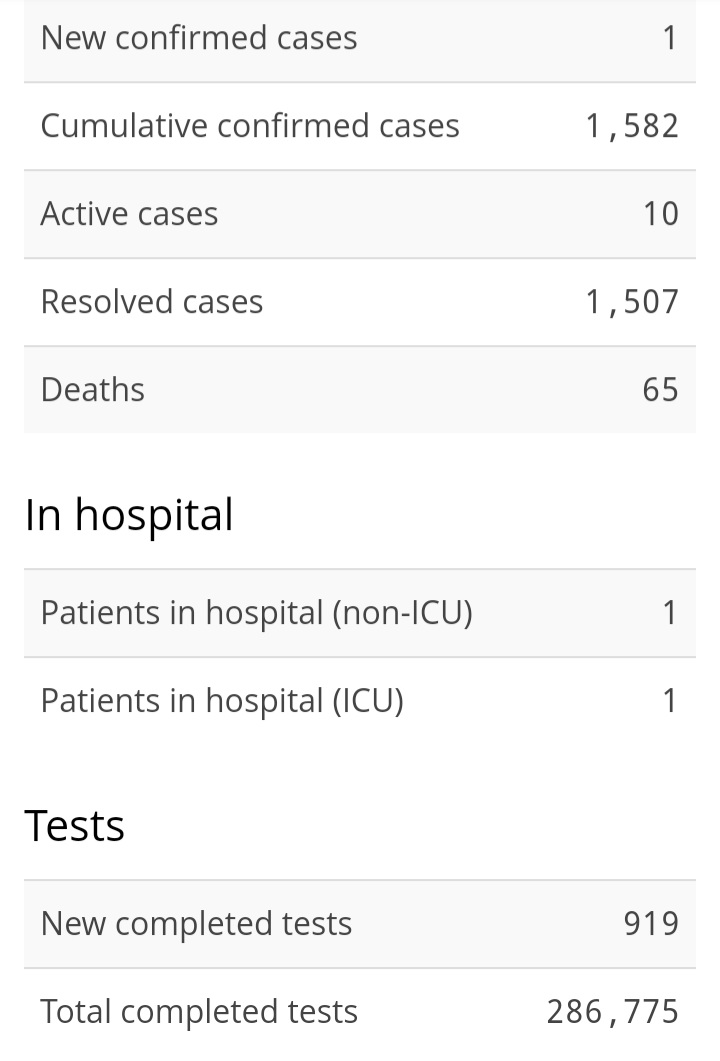Screen dimensions: 720x1061
Task: Click the Active cases value 10
Action: (660, 214)
